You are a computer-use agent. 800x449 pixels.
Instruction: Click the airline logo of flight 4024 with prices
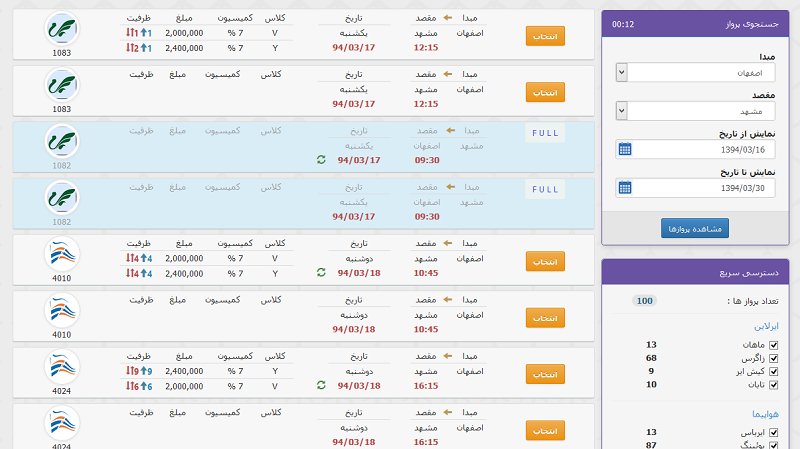click(62, 367)
